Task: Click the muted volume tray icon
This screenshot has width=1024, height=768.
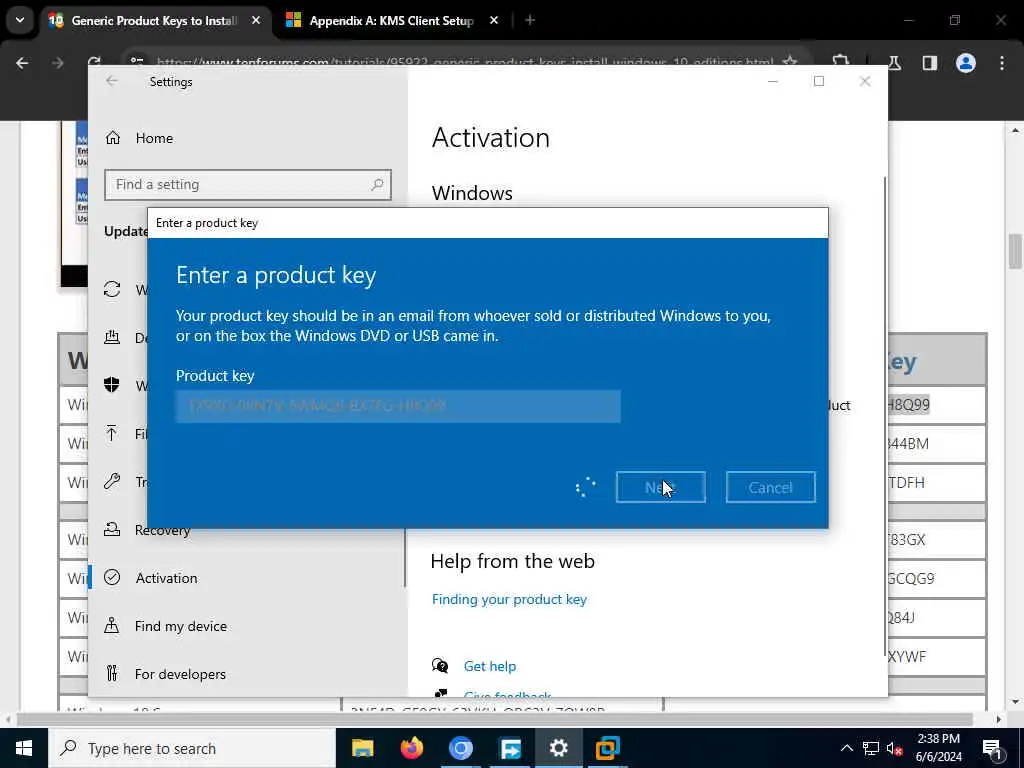Action: pyautogui.click(x=895, y=748)
